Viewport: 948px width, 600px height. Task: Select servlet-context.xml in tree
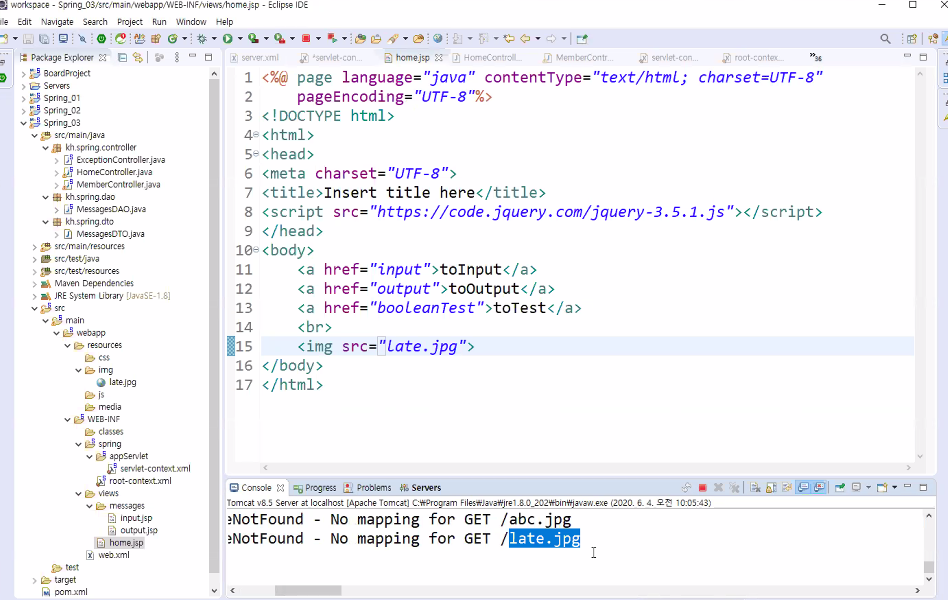click(155, 469)
